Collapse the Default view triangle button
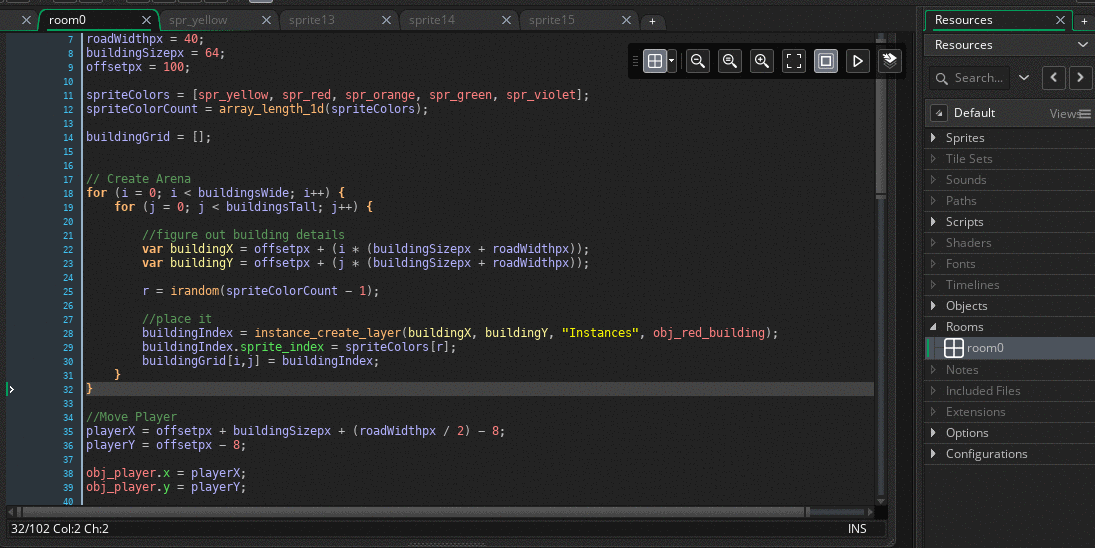Screen dimensions: 1095x548 click(x=939, y=113)
